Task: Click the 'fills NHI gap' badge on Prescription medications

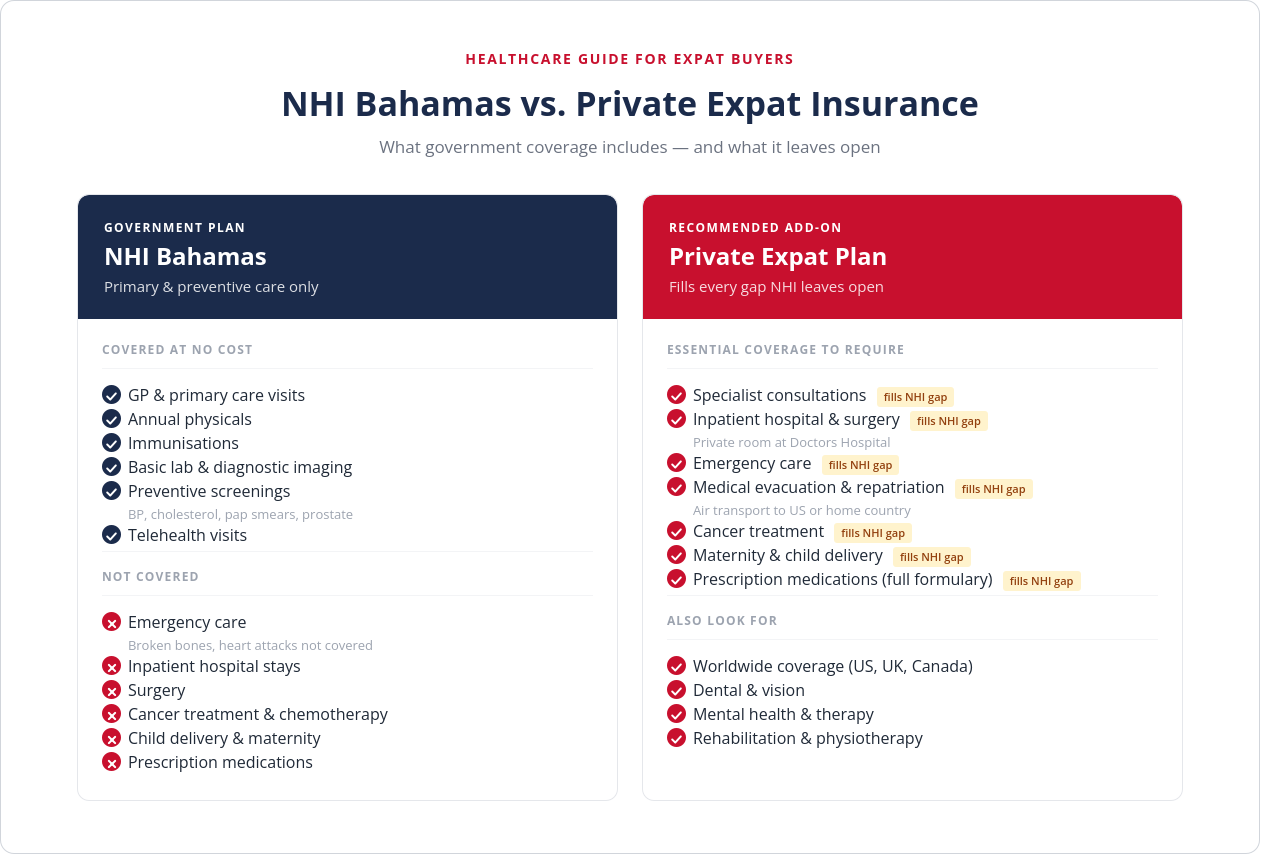Action: click(x=1041, y=581)
